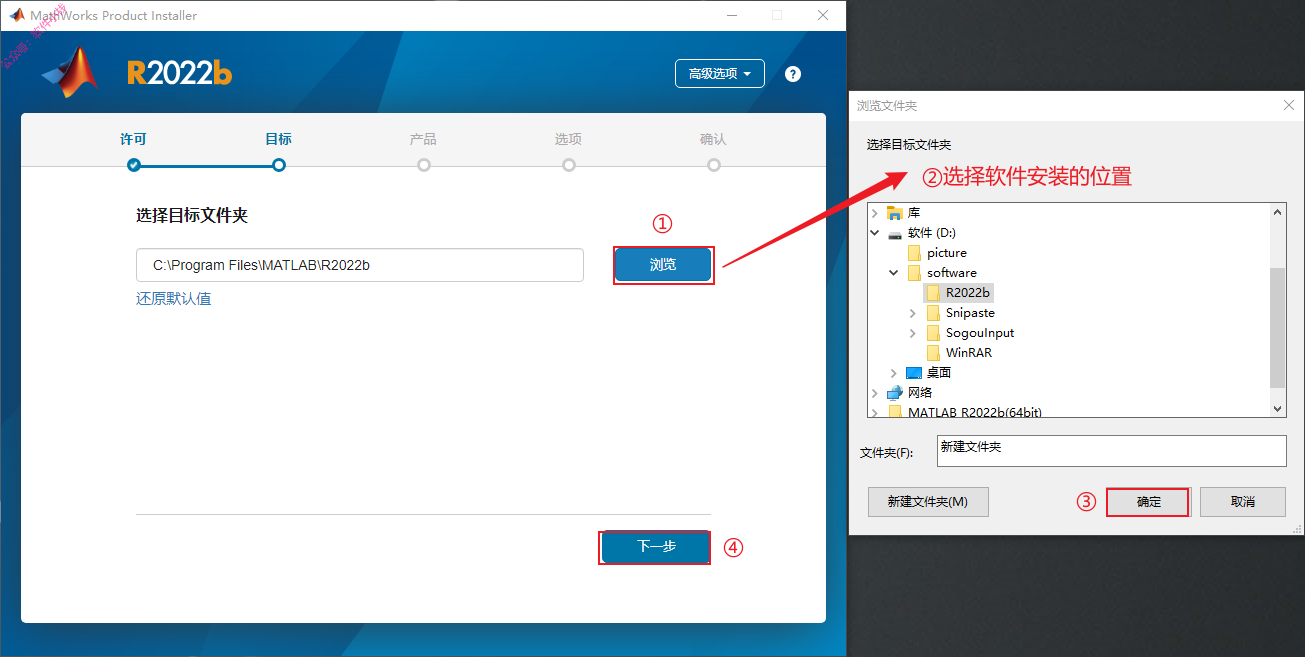The height and width of the screenshot is (657, 1305).
Task: Click the Snipaste folder icon
Action: [x=933, y=313]
